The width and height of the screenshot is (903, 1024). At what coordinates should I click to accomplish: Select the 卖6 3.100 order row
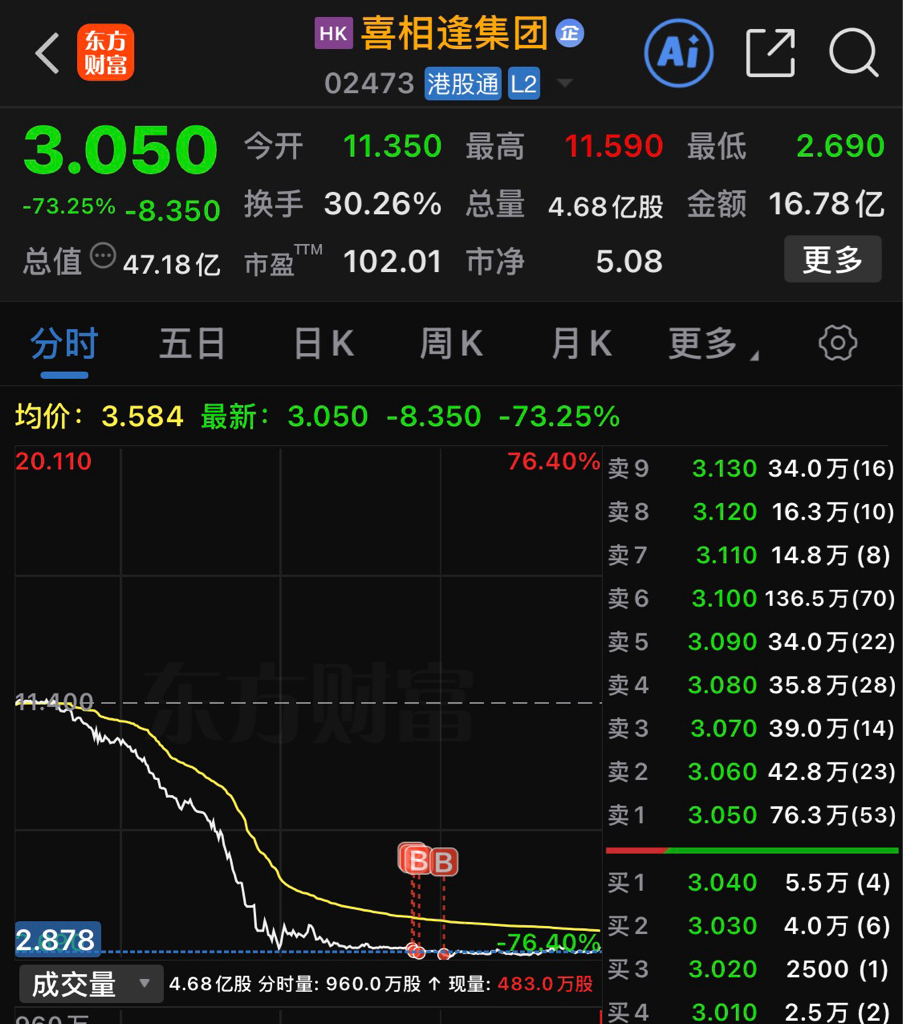tap(751, 598)
